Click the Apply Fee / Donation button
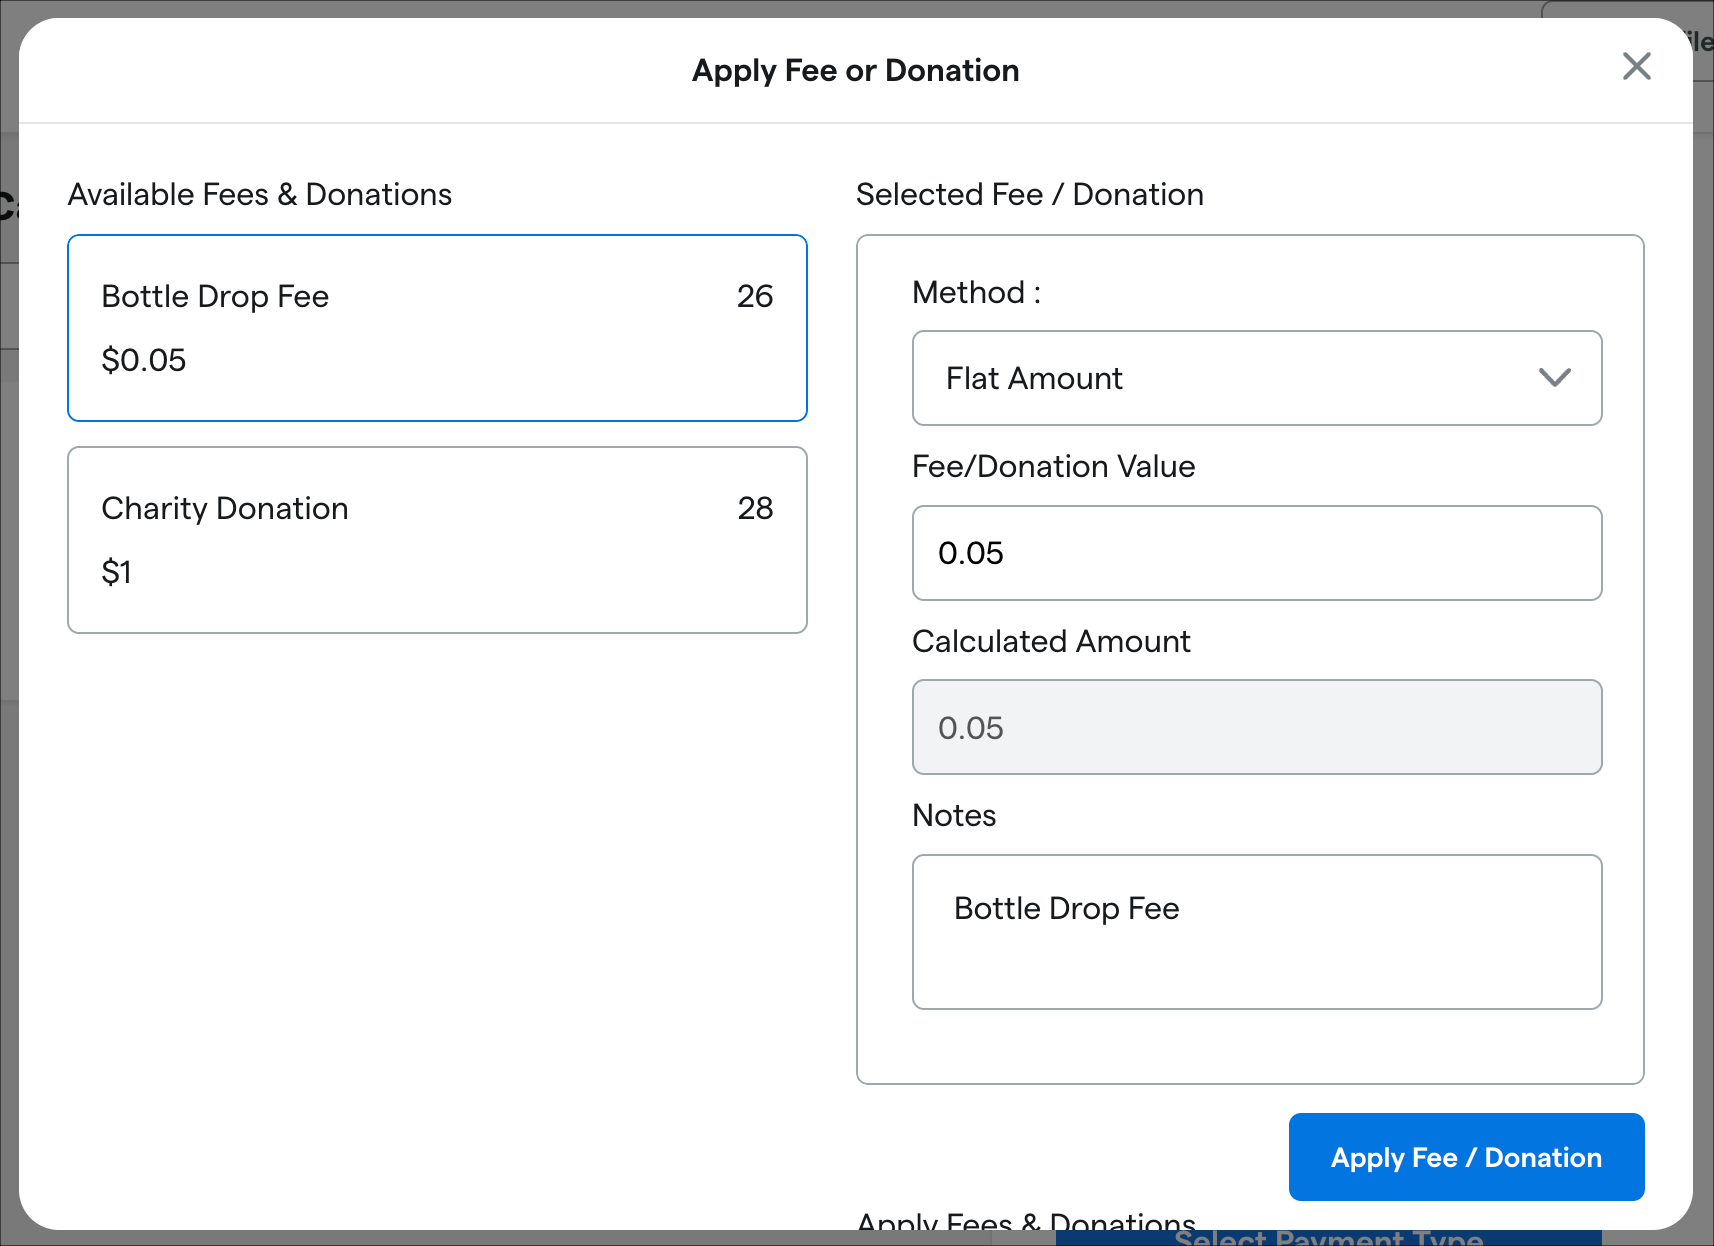This screenshot has height=1246, width=1714. [1466, 1157]
